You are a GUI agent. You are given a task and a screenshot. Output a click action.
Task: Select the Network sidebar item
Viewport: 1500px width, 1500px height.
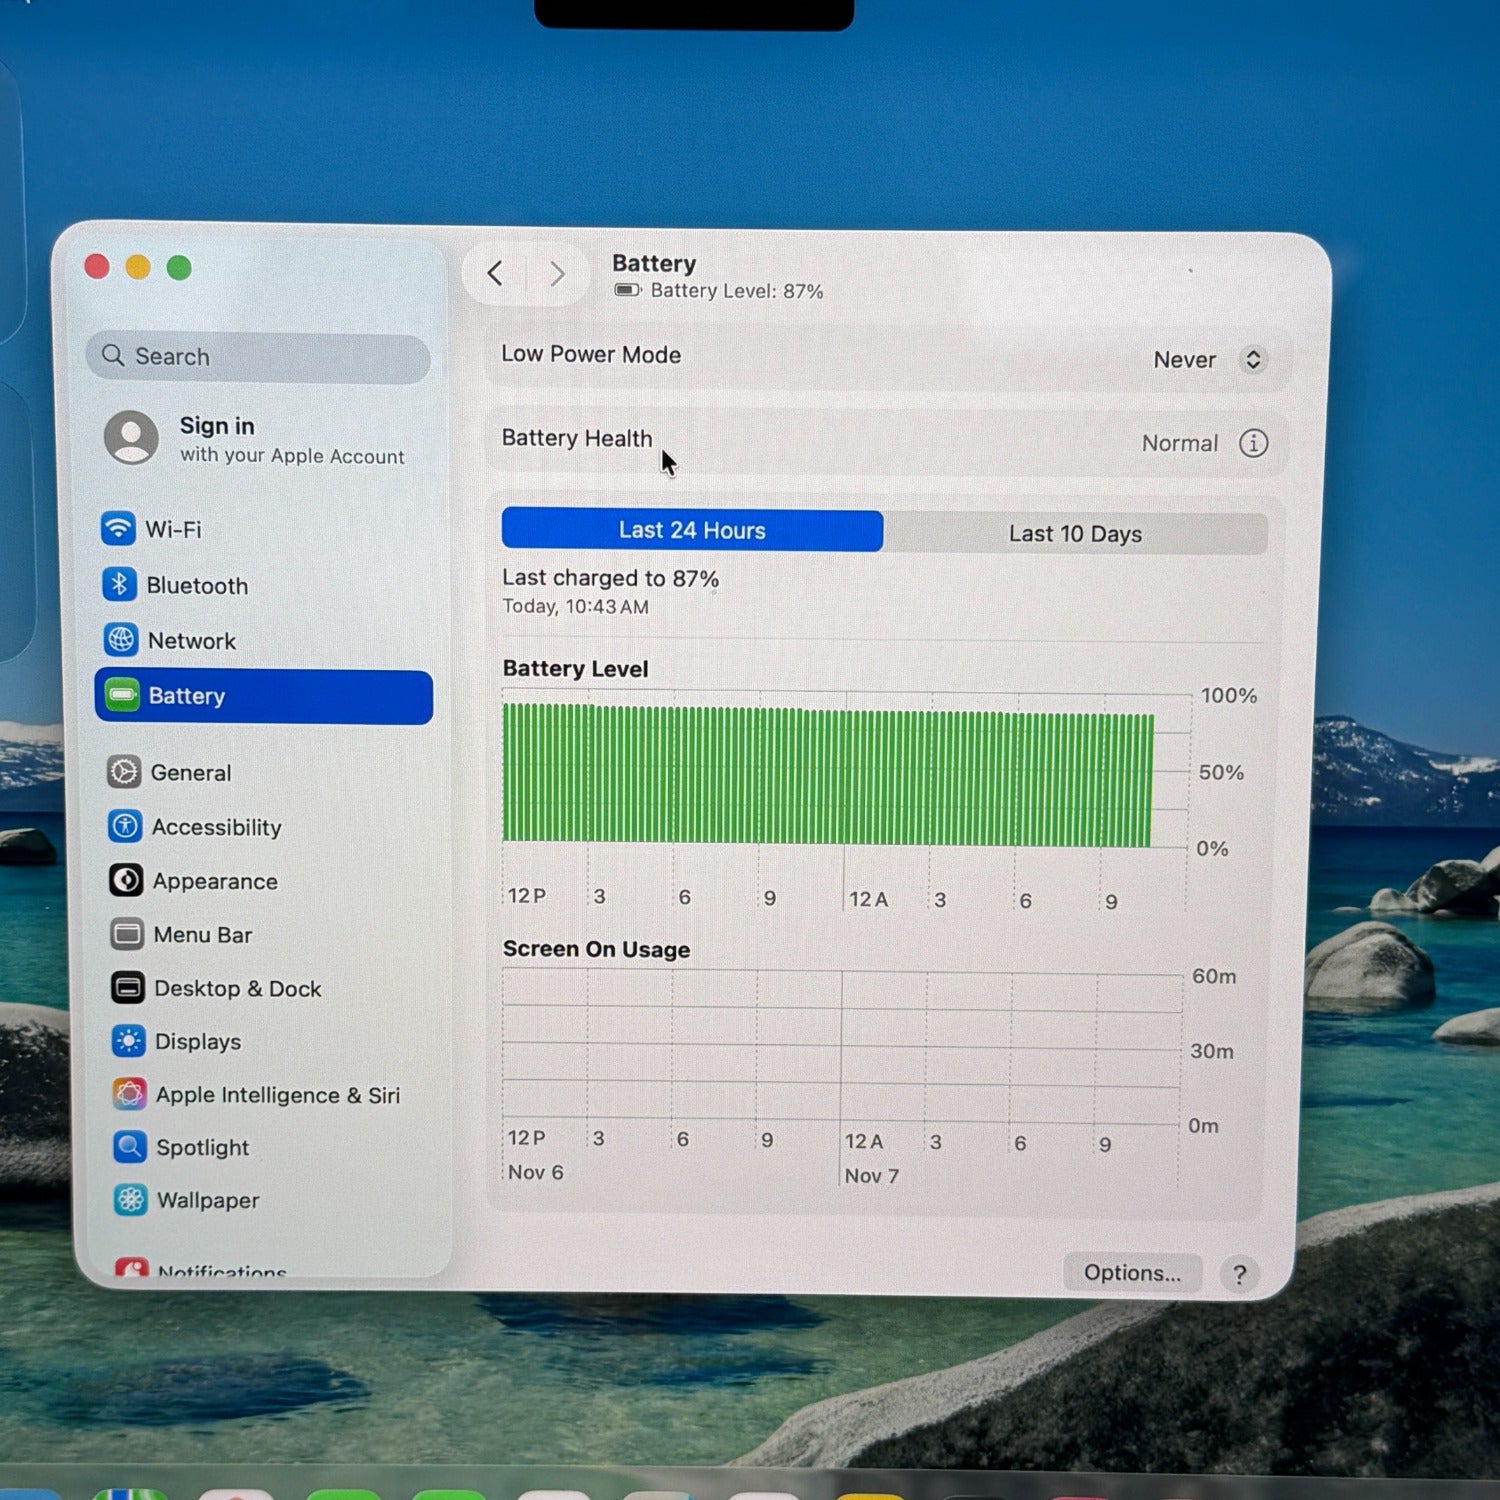[x=190, y=640]
